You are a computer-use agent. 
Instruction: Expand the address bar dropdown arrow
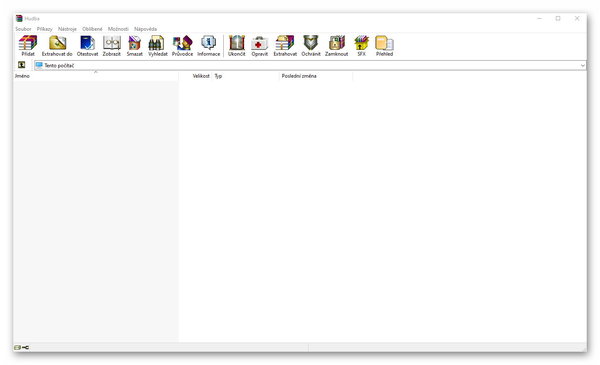point(582,65)
